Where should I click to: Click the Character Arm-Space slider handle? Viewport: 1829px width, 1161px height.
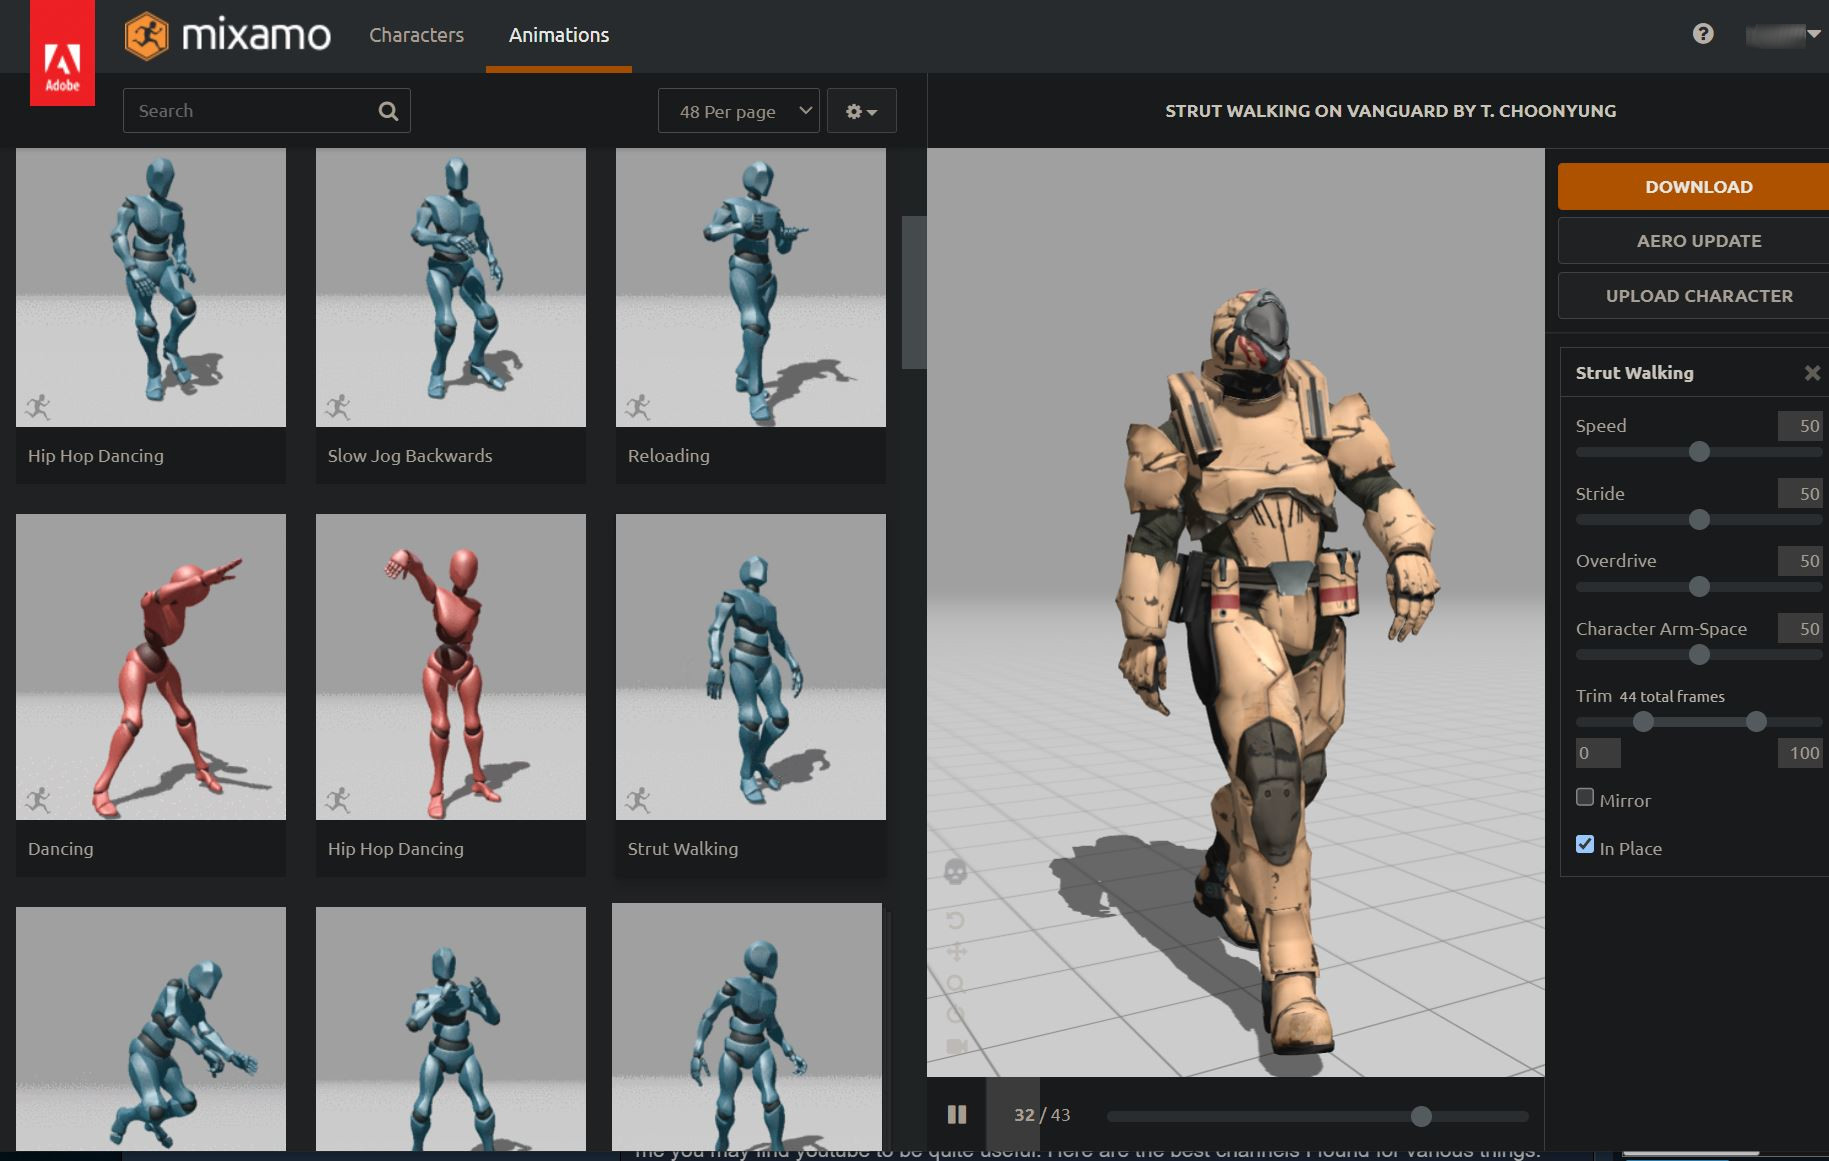tap(1699, 655)
